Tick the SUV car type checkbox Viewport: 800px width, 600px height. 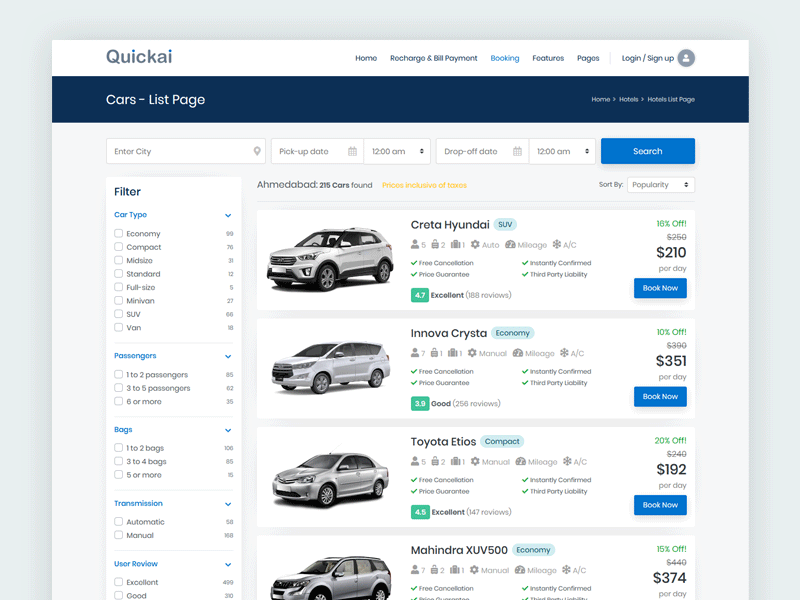tap(118, 314)
